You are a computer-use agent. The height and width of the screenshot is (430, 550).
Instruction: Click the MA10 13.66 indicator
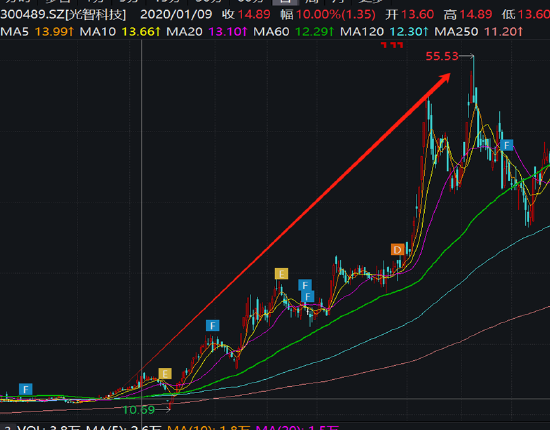coord(120,32)
